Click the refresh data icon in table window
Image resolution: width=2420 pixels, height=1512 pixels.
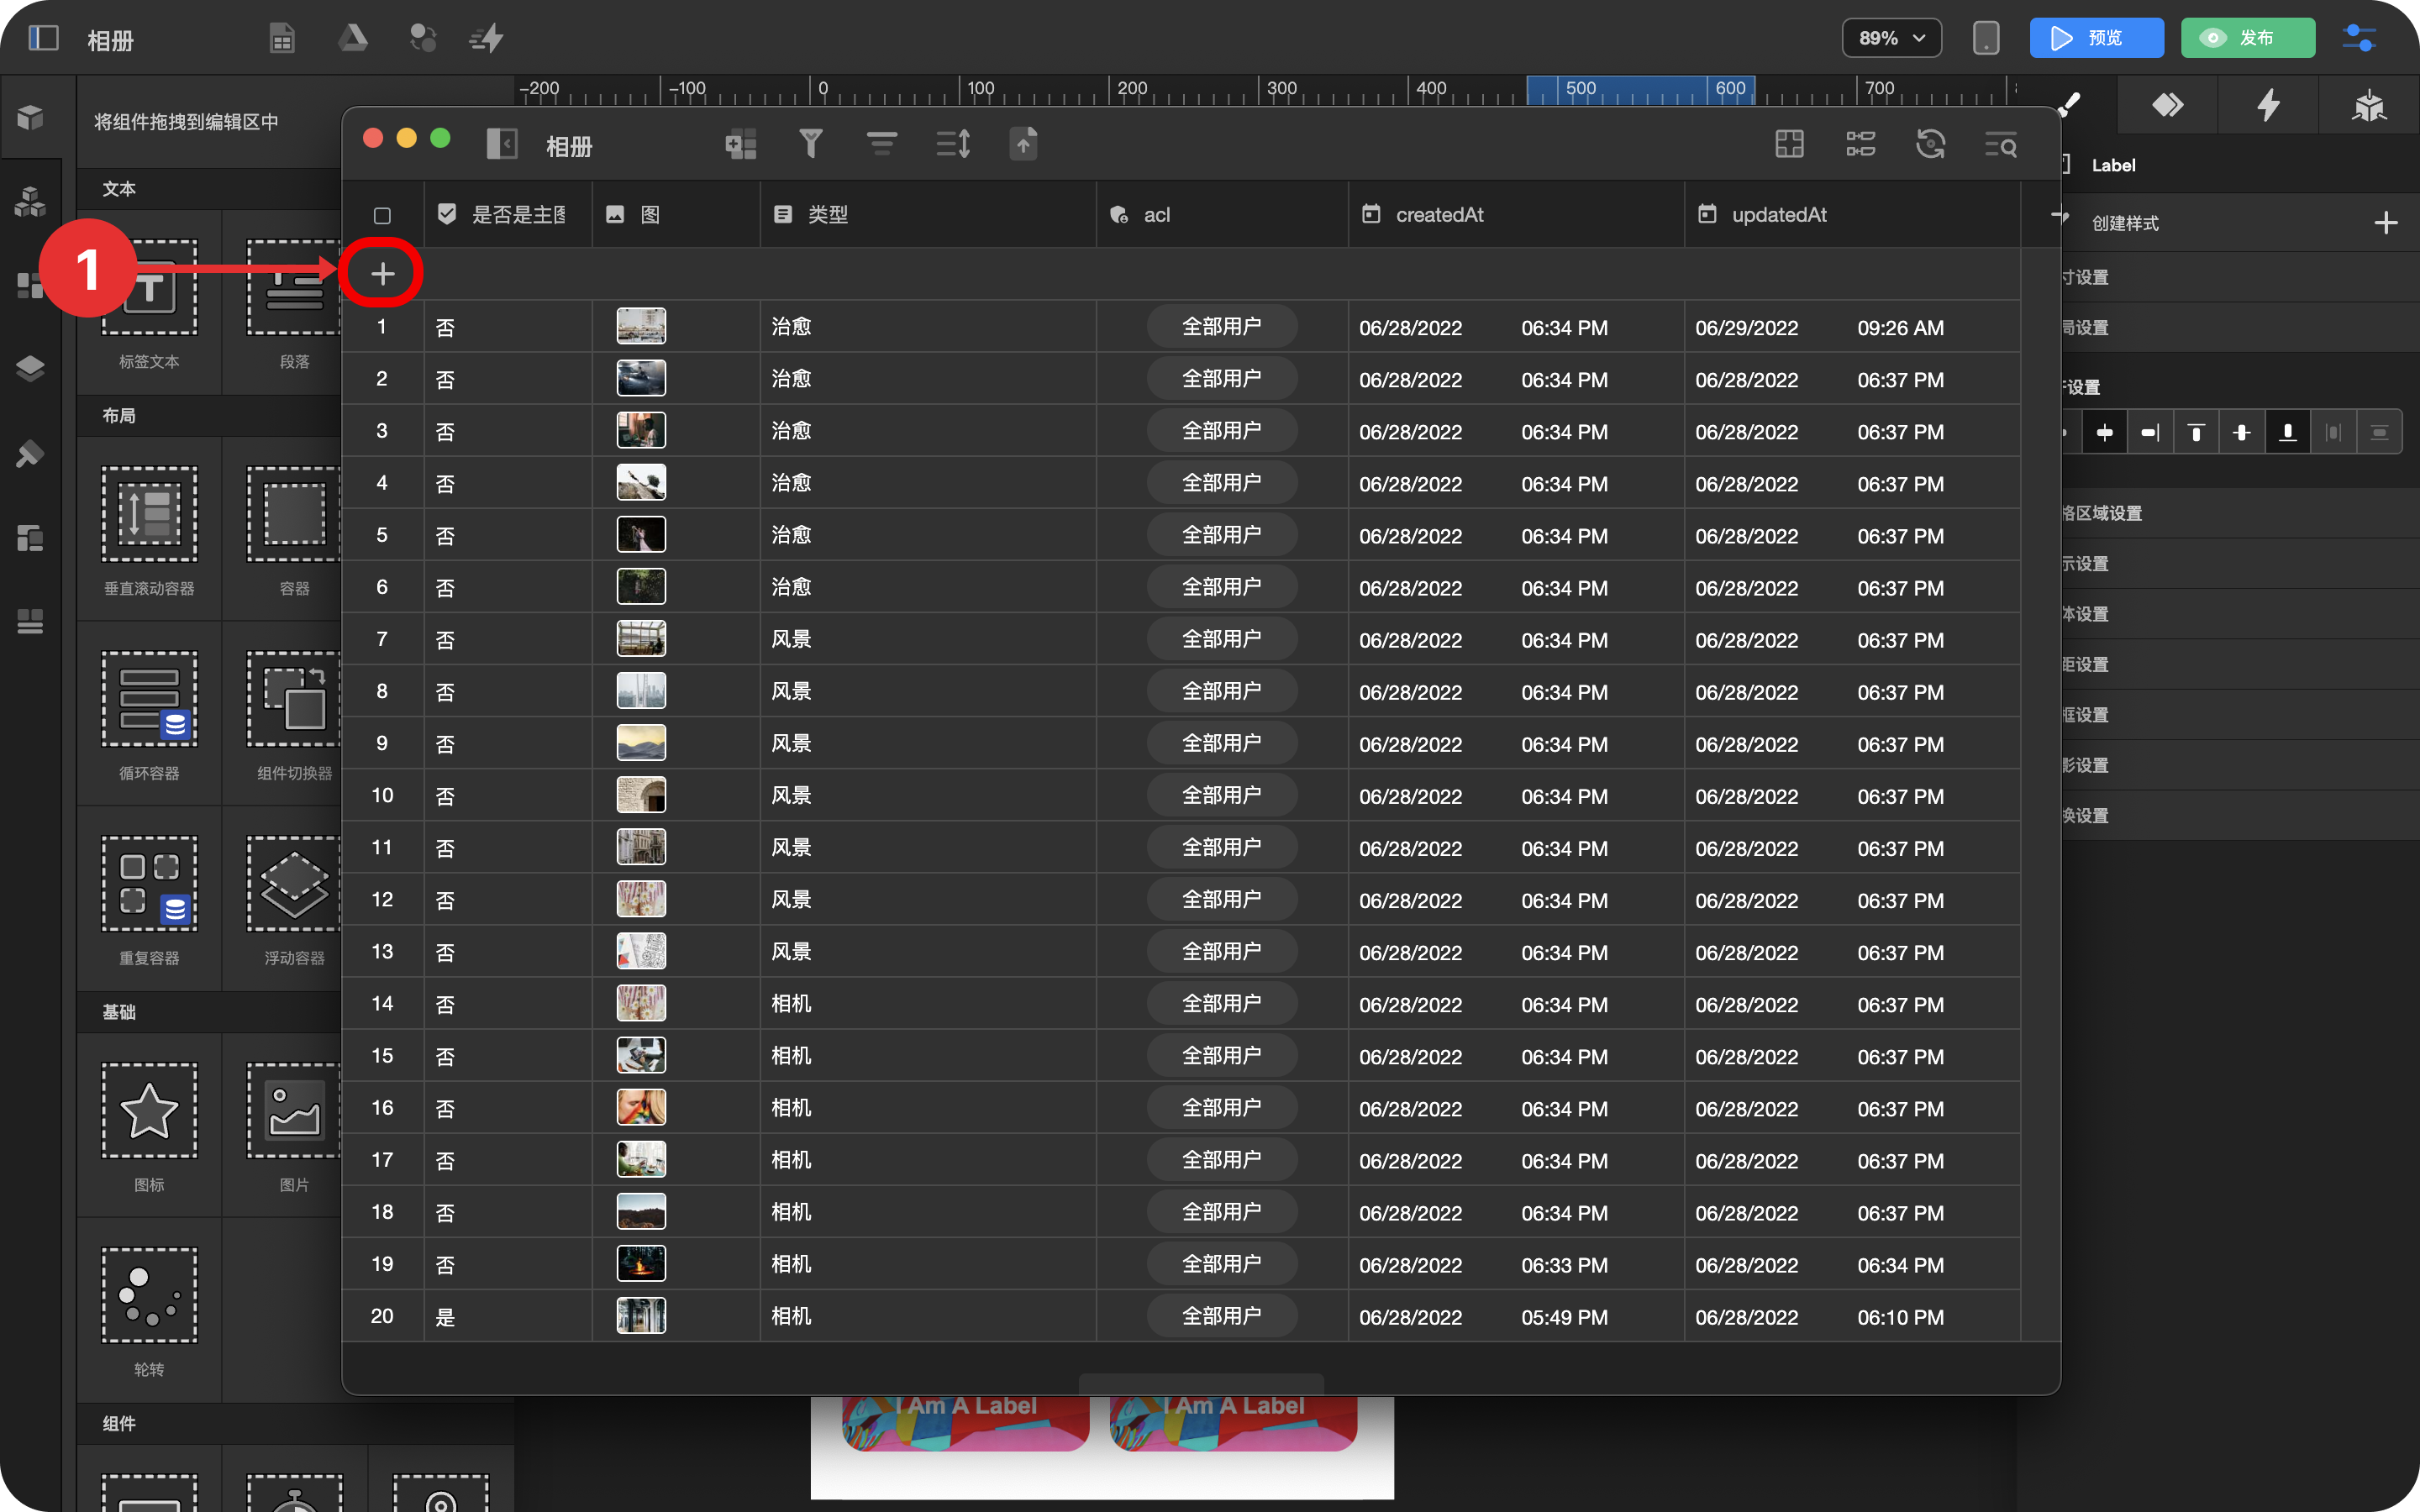[x=1930, y=144]
